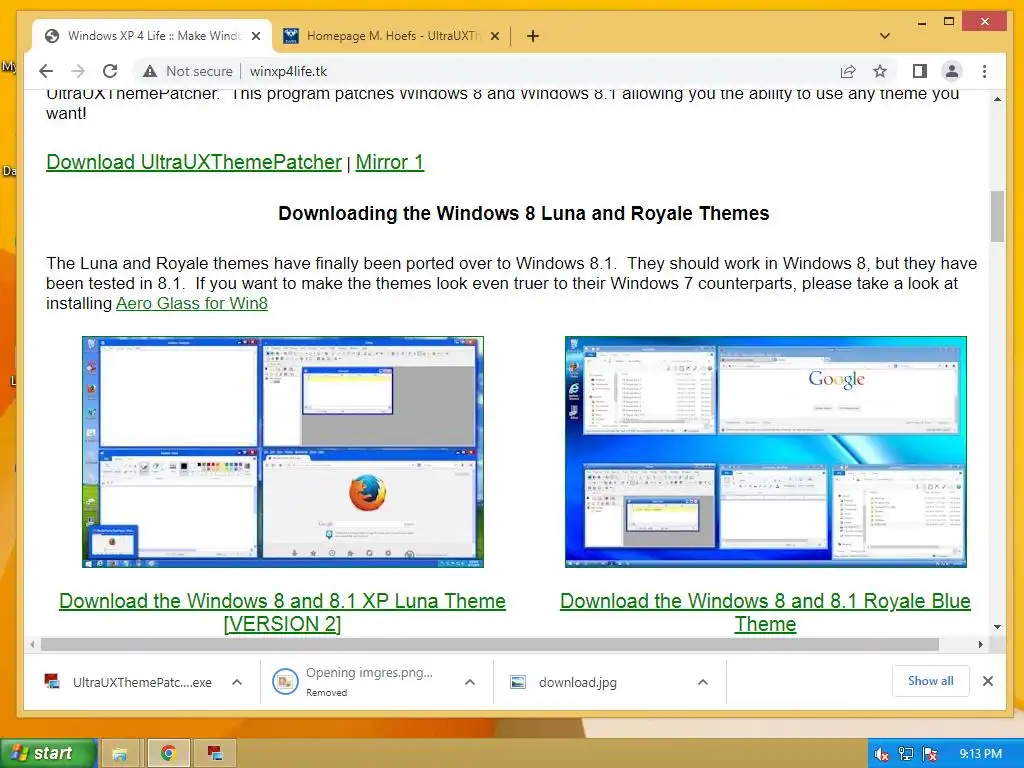Close the Windows XP 4 Life tab
Viewport: 1024px width, 768px height.
[256, 36]
